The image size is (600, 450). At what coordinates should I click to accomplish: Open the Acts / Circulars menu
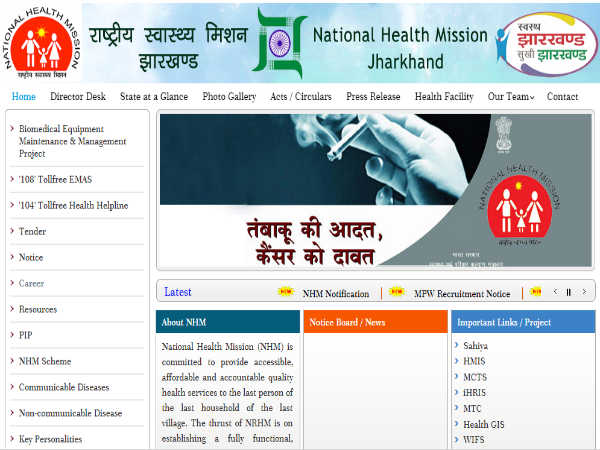[x=302, y=97]
